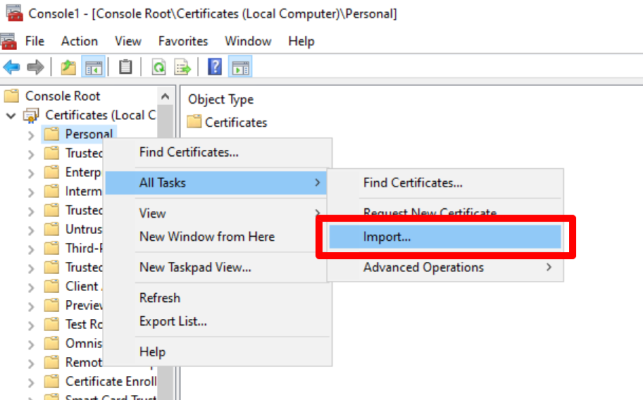Open the Advanced Operations submenu

coord(445,267)
